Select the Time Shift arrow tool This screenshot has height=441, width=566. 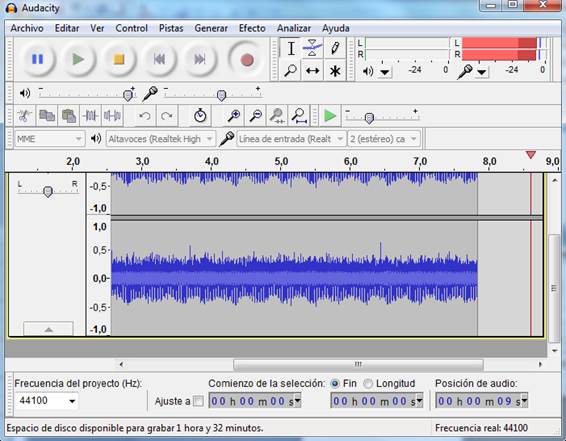click(x=313, y=70)
